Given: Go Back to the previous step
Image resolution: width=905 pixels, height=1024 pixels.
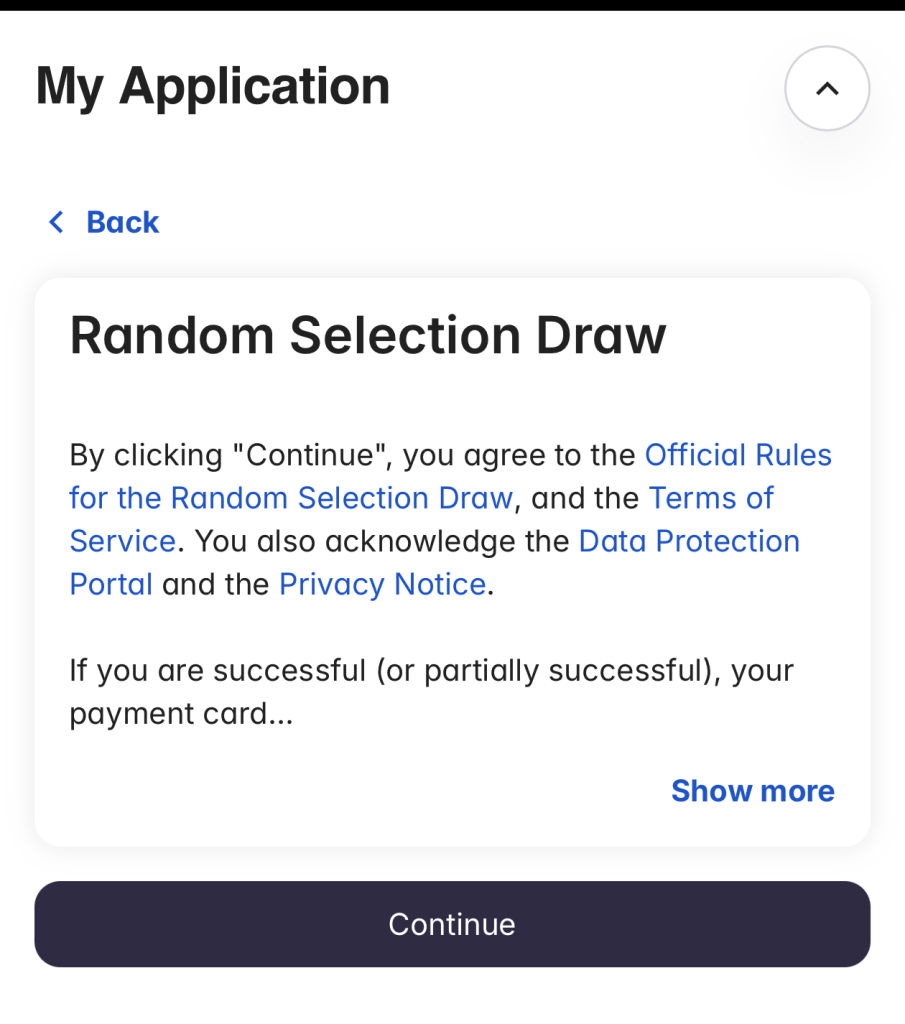Looking at the screenshot, I should coord(122,222).
